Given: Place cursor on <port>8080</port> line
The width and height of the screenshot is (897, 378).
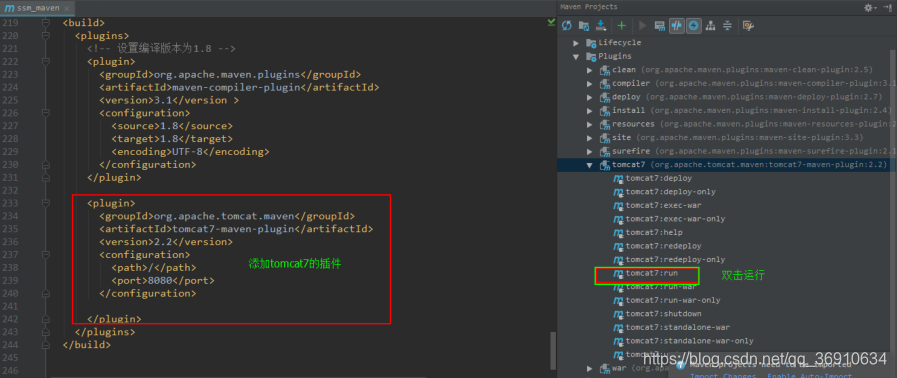Looking at the screenshot, I should coord(163,280).
